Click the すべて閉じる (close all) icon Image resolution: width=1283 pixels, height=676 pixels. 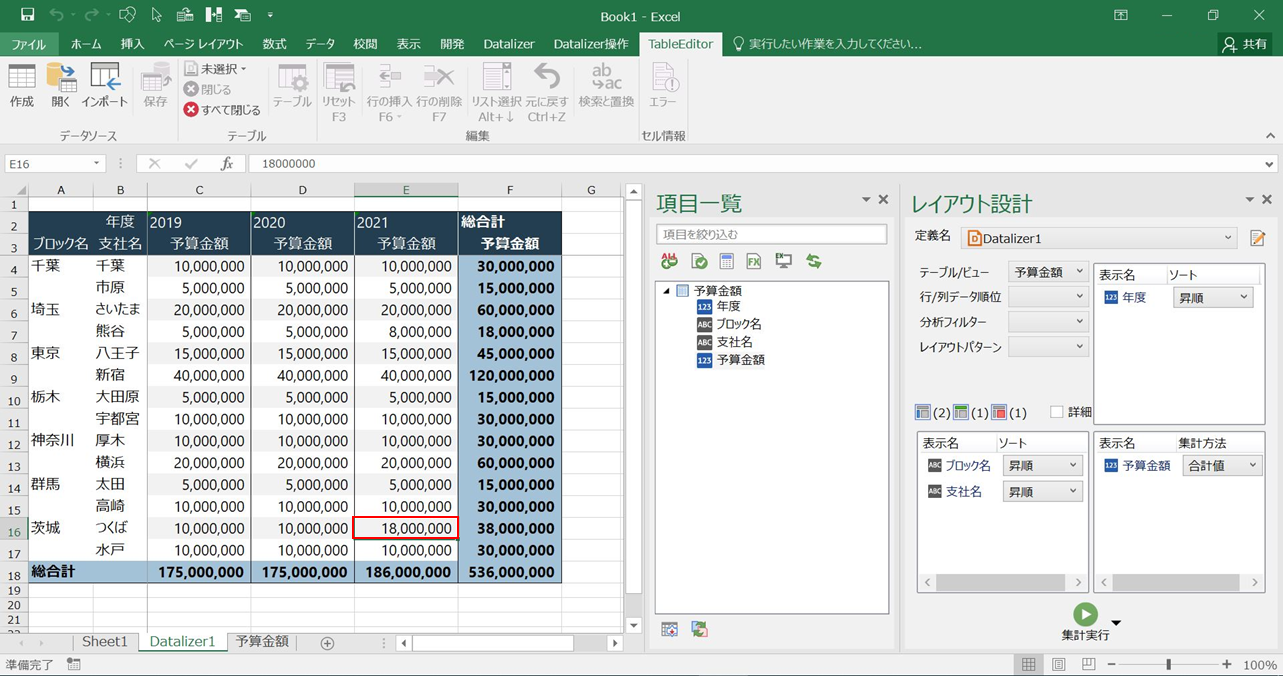pos(191,110)
